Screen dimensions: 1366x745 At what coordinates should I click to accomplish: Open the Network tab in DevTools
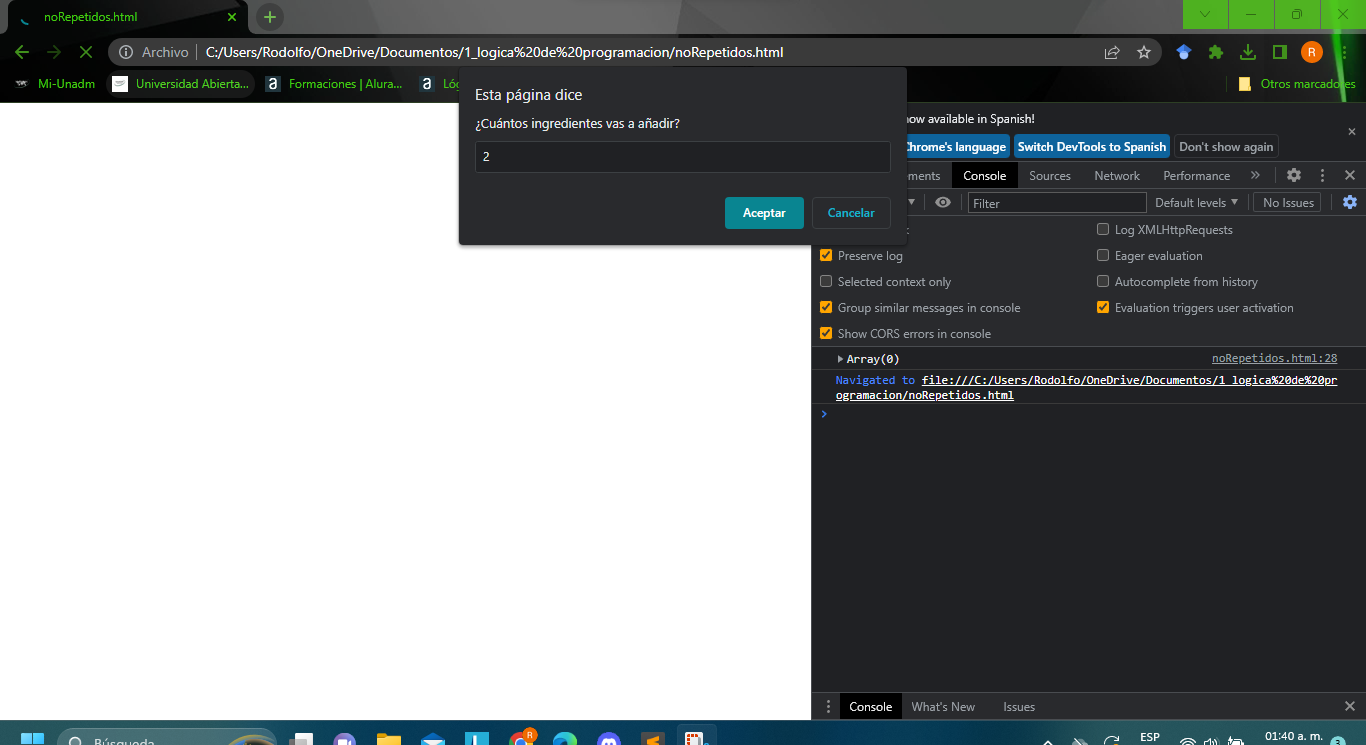coord(1117,176)
